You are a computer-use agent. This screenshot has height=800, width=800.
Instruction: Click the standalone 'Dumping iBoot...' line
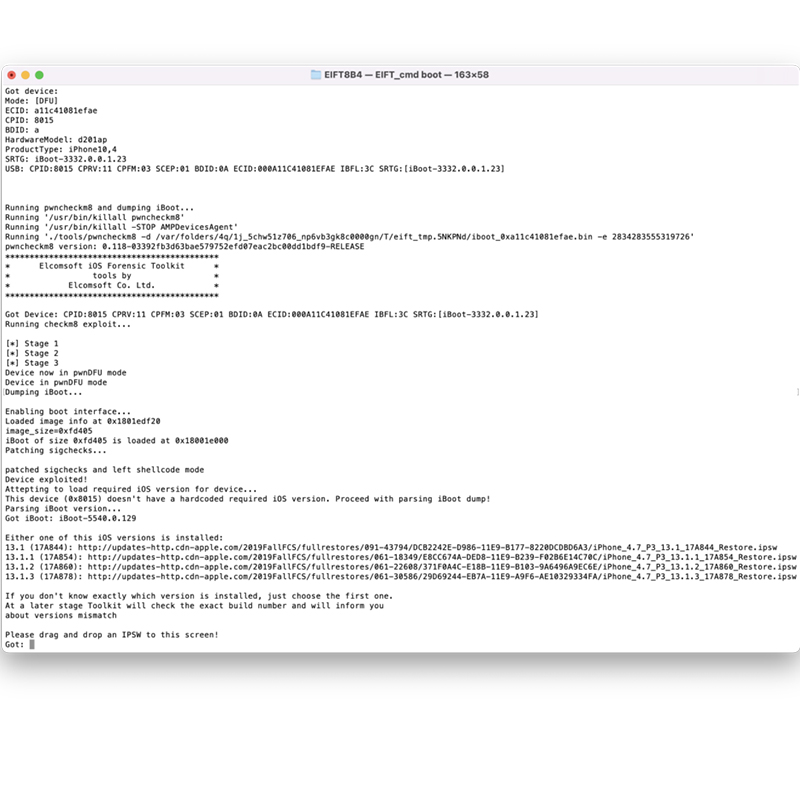(x=43, y=392)
